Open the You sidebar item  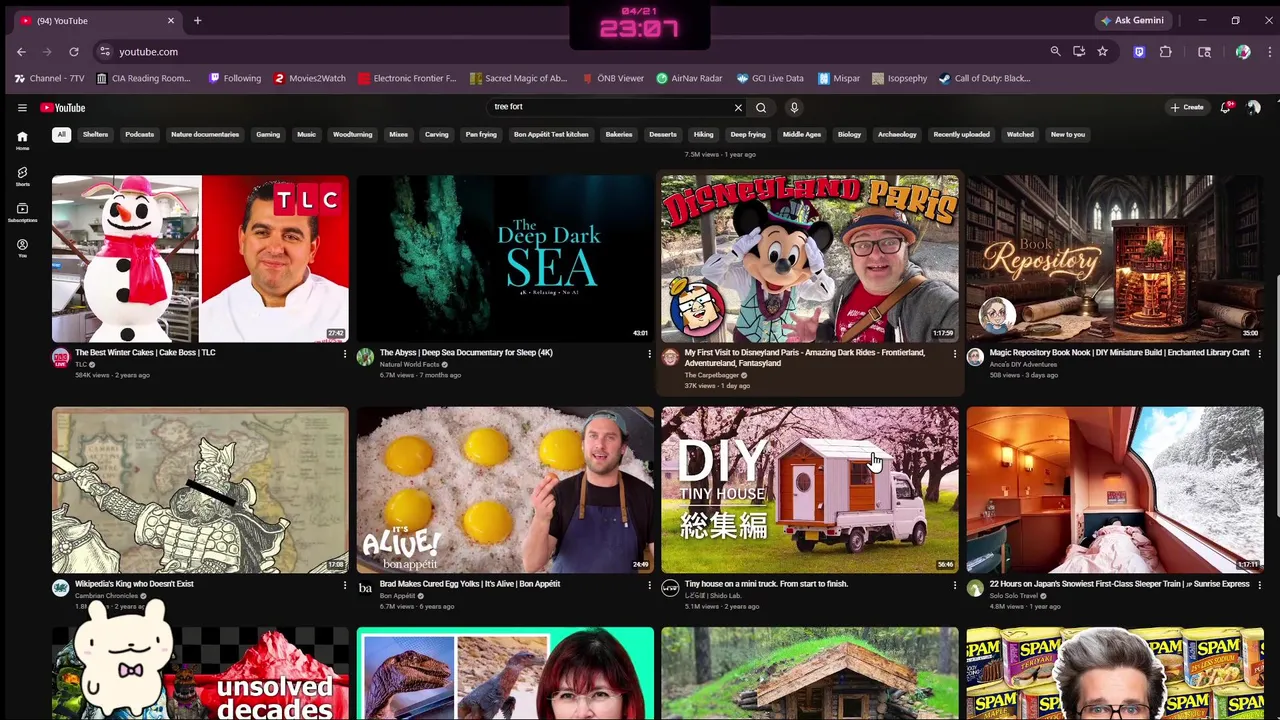22,248
